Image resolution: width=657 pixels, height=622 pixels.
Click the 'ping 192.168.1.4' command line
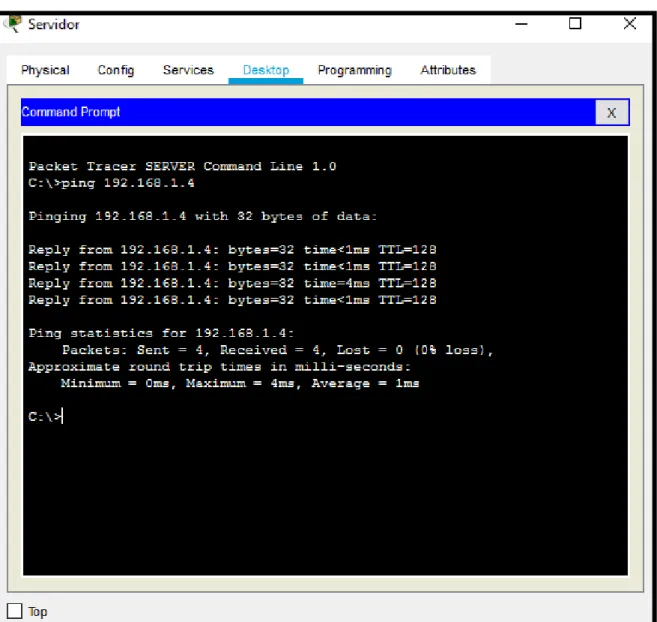coord(111,183)
